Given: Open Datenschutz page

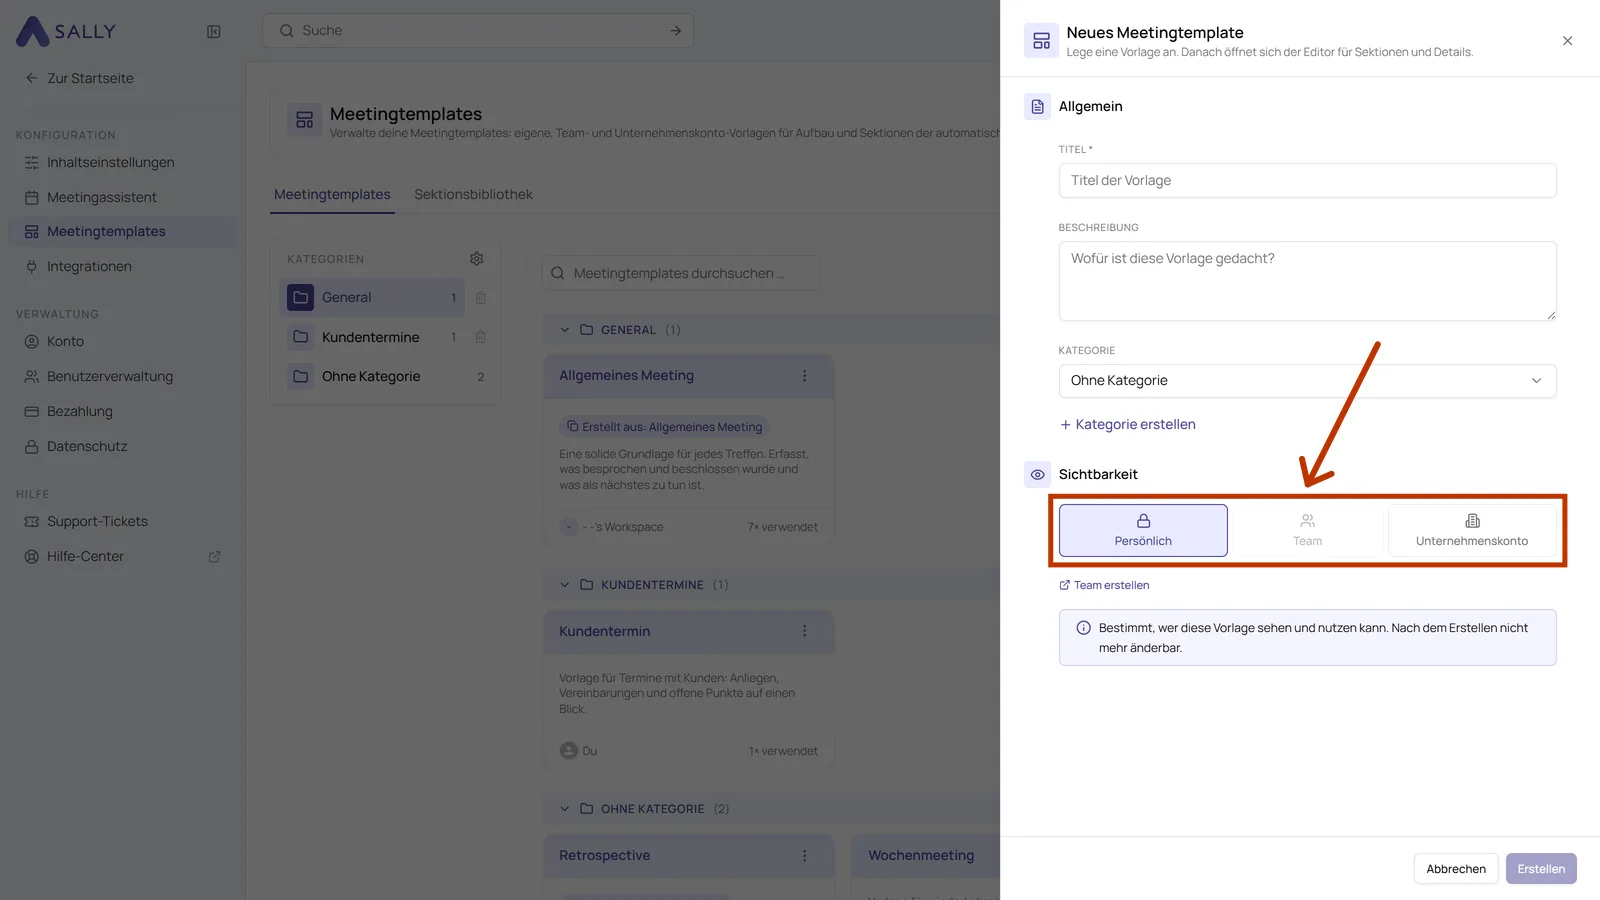Looking at the screenshot, I should click(x=122, y=446).
